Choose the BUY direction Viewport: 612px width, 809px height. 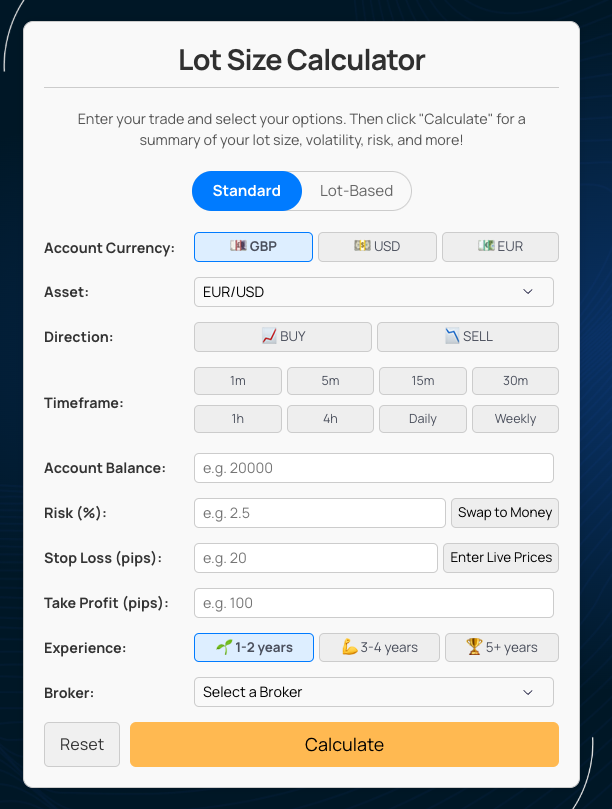pyautogui.click(x=283, y=337)
